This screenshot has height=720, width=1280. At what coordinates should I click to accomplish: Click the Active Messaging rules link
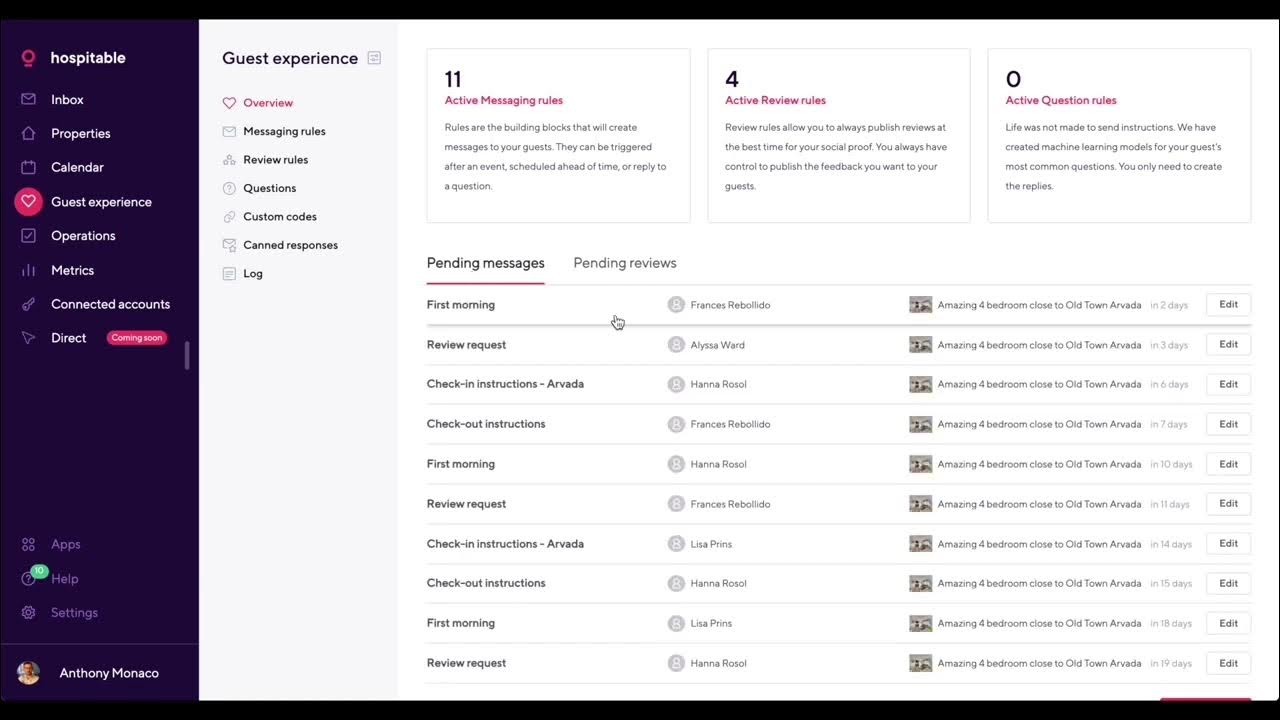click(504, 100)
